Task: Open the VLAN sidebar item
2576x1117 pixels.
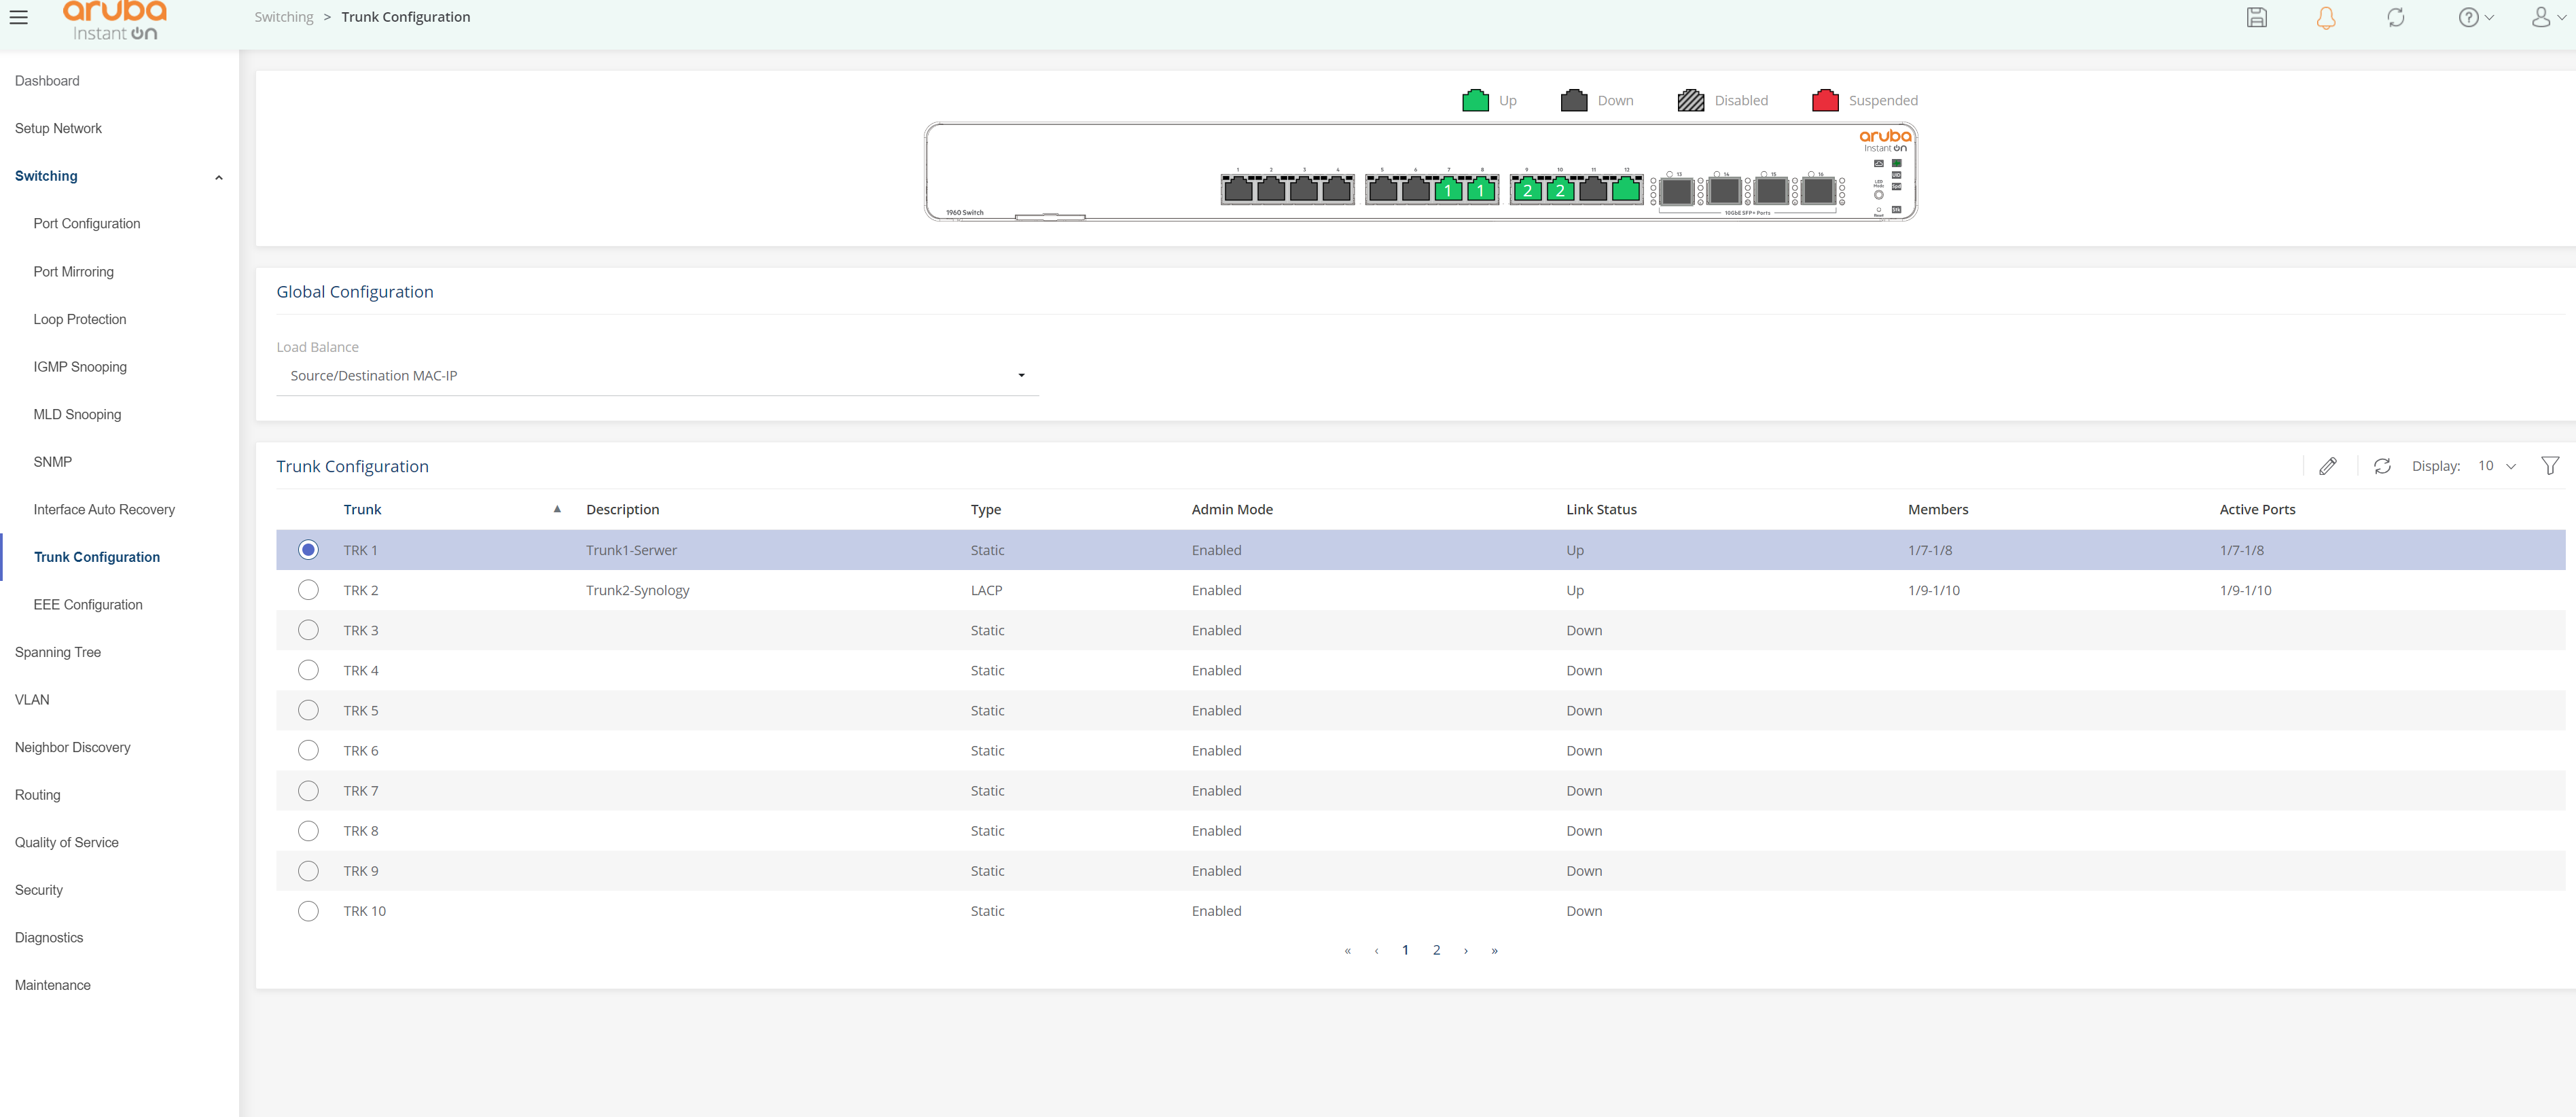Action: [32, 700]
